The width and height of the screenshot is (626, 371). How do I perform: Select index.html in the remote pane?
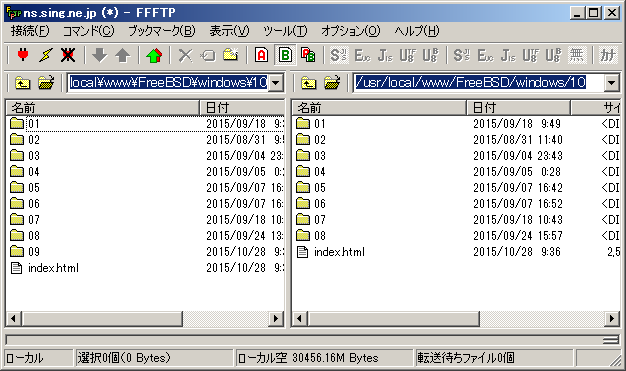[x=331, y=252]
